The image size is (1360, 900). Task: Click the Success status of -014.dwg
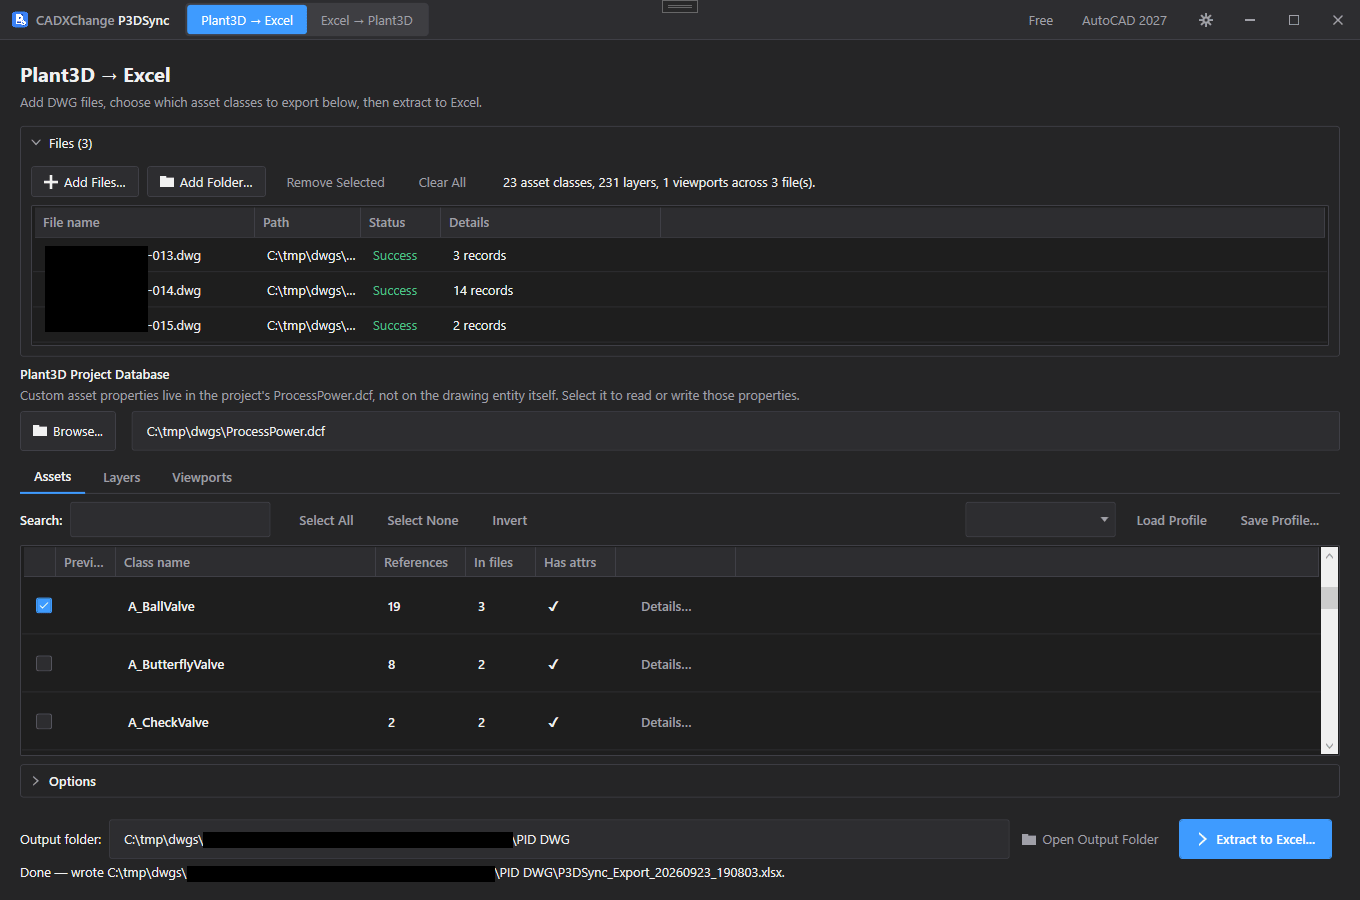pyautogui.click(x=395, y=290)
